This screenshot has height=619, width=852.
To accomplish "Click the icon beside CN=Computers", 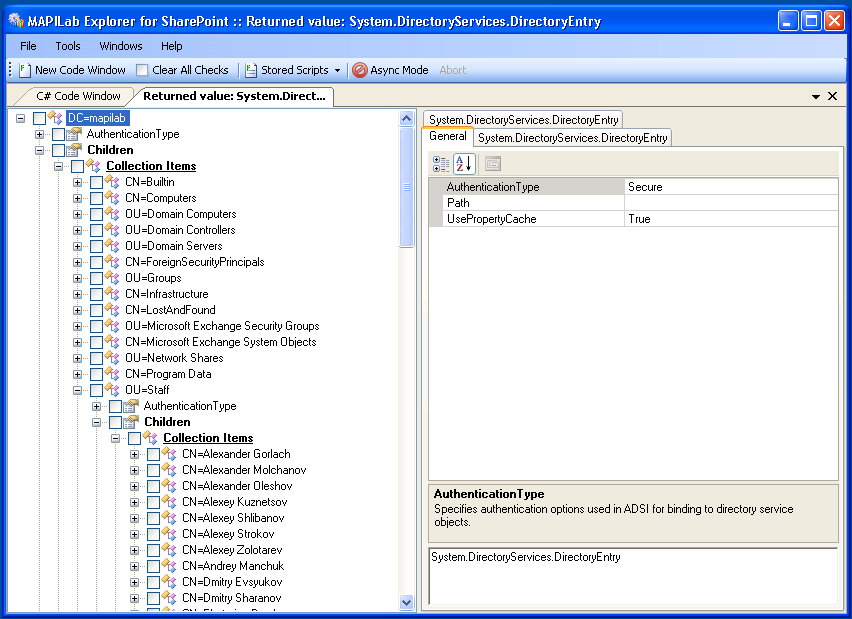I will tap(112, 198).
